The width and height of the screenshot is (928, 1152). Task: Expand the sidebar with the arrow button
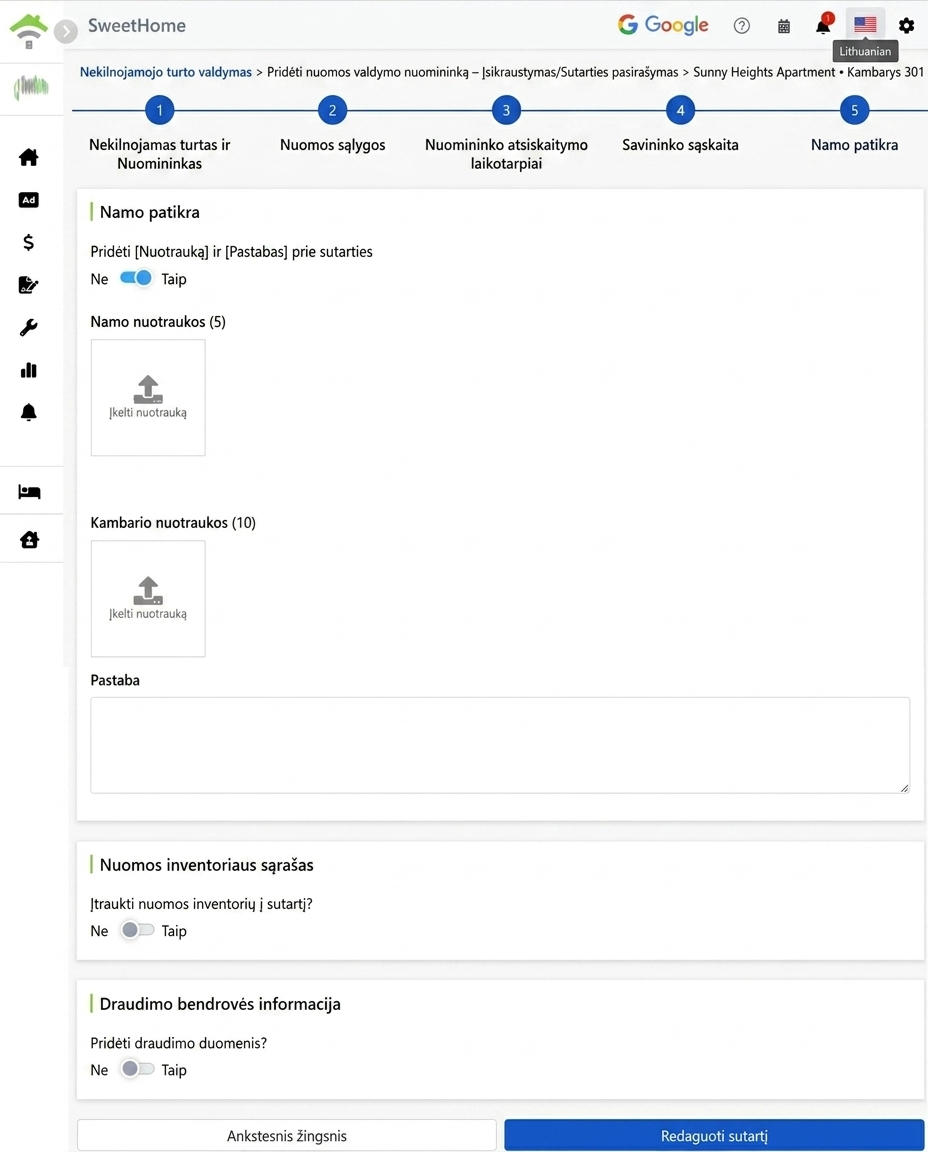pyautogui.click(x=66, y=31)
